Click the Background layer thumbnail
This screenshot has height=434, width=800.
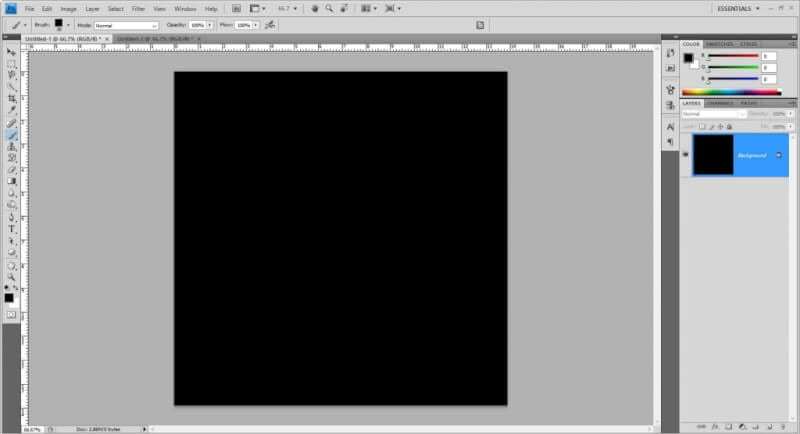tap(713, 155)
